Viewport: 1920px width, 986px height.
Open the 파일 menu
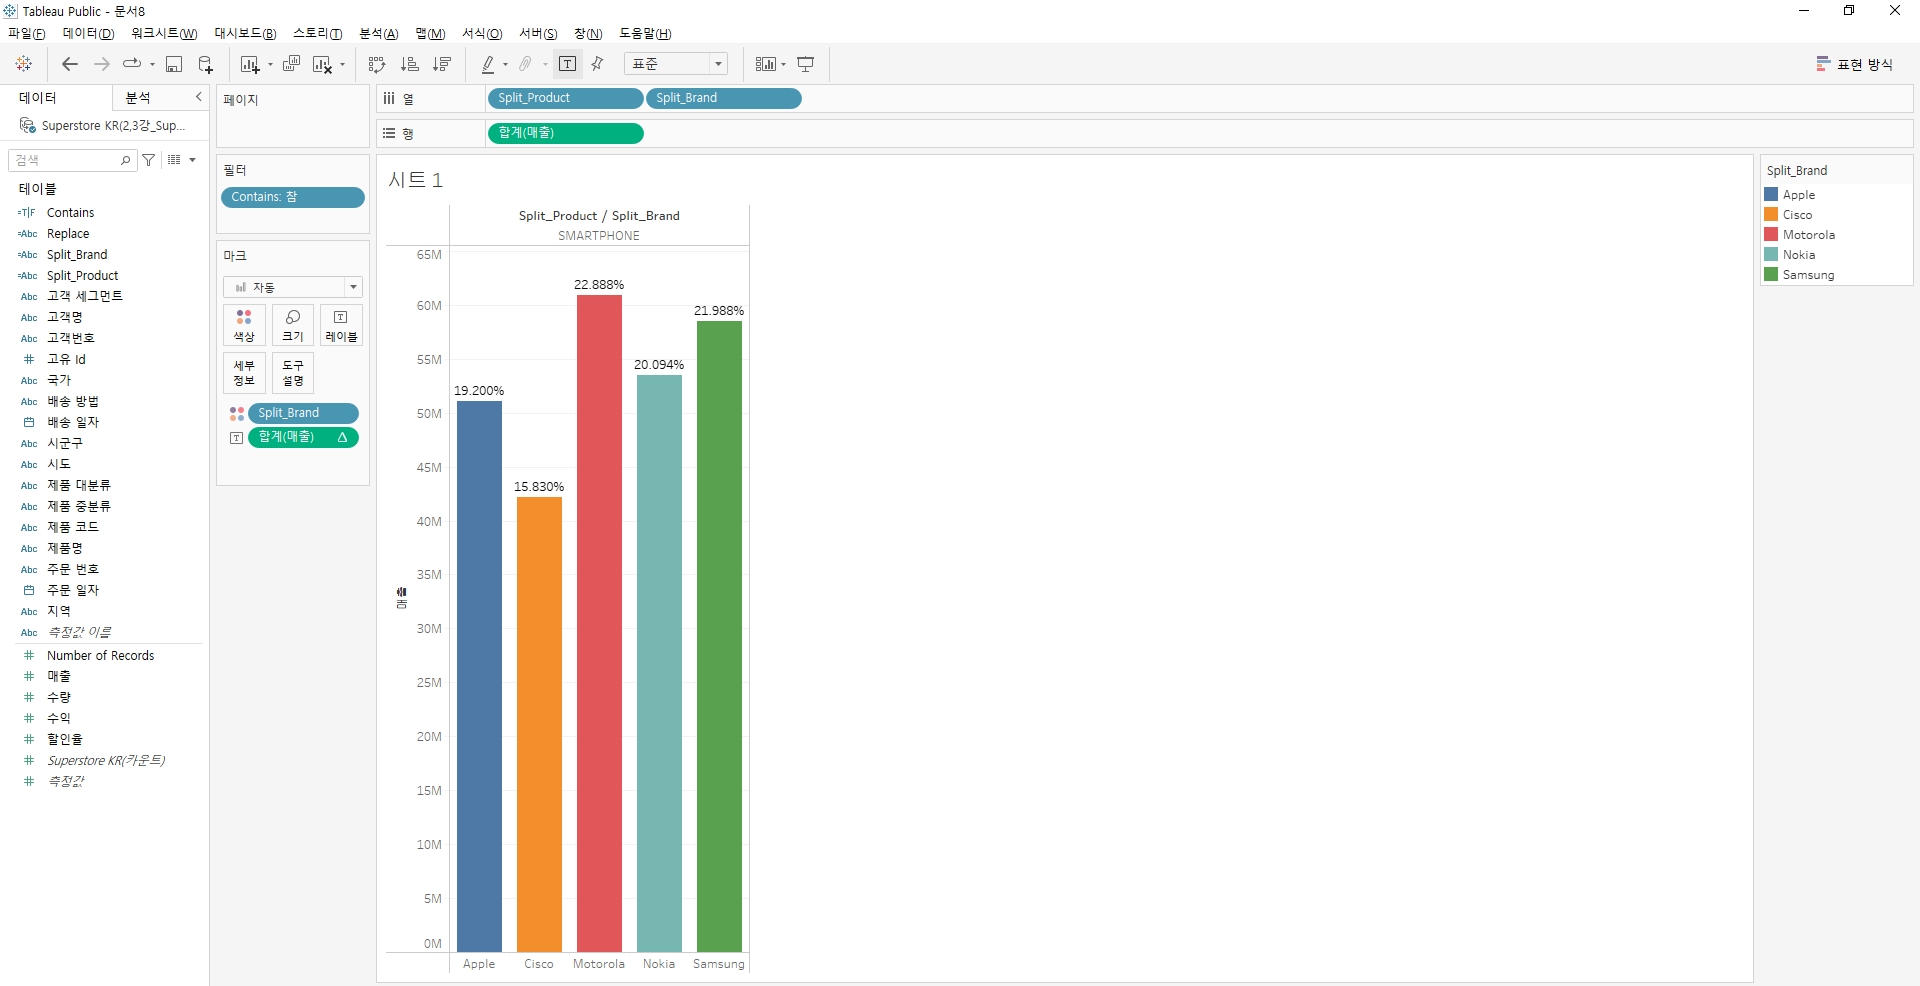27,34
